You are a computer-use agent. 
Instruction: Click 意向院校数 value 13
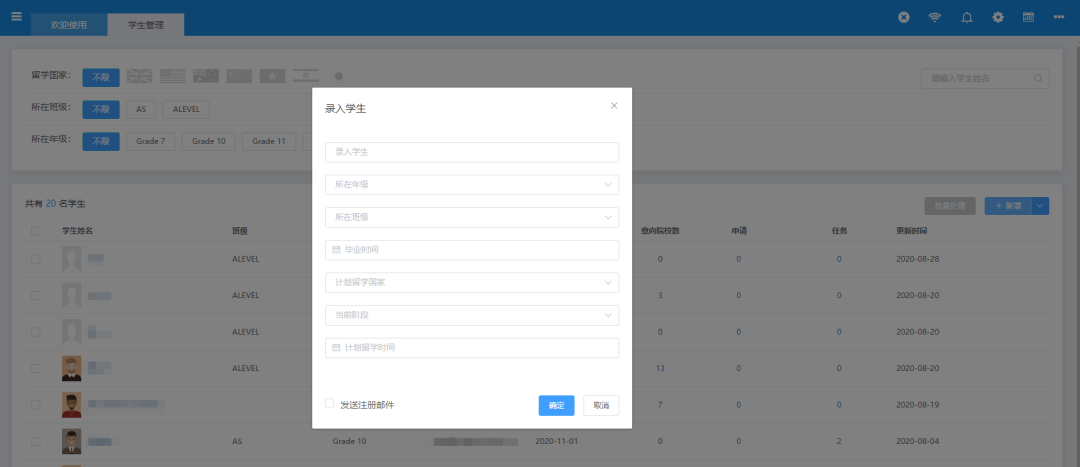[x=660, y=369]
